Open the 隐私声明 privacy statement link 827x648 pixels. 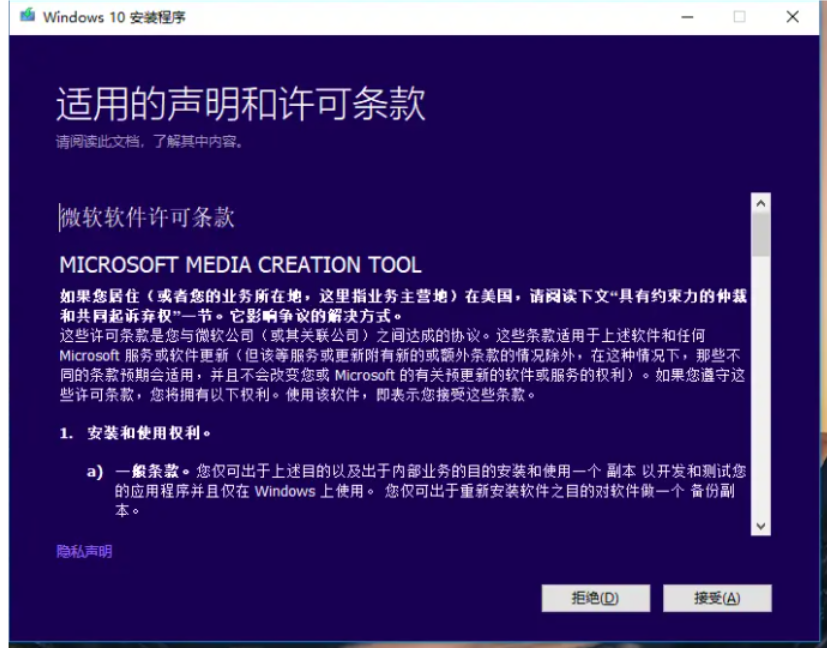84,551
